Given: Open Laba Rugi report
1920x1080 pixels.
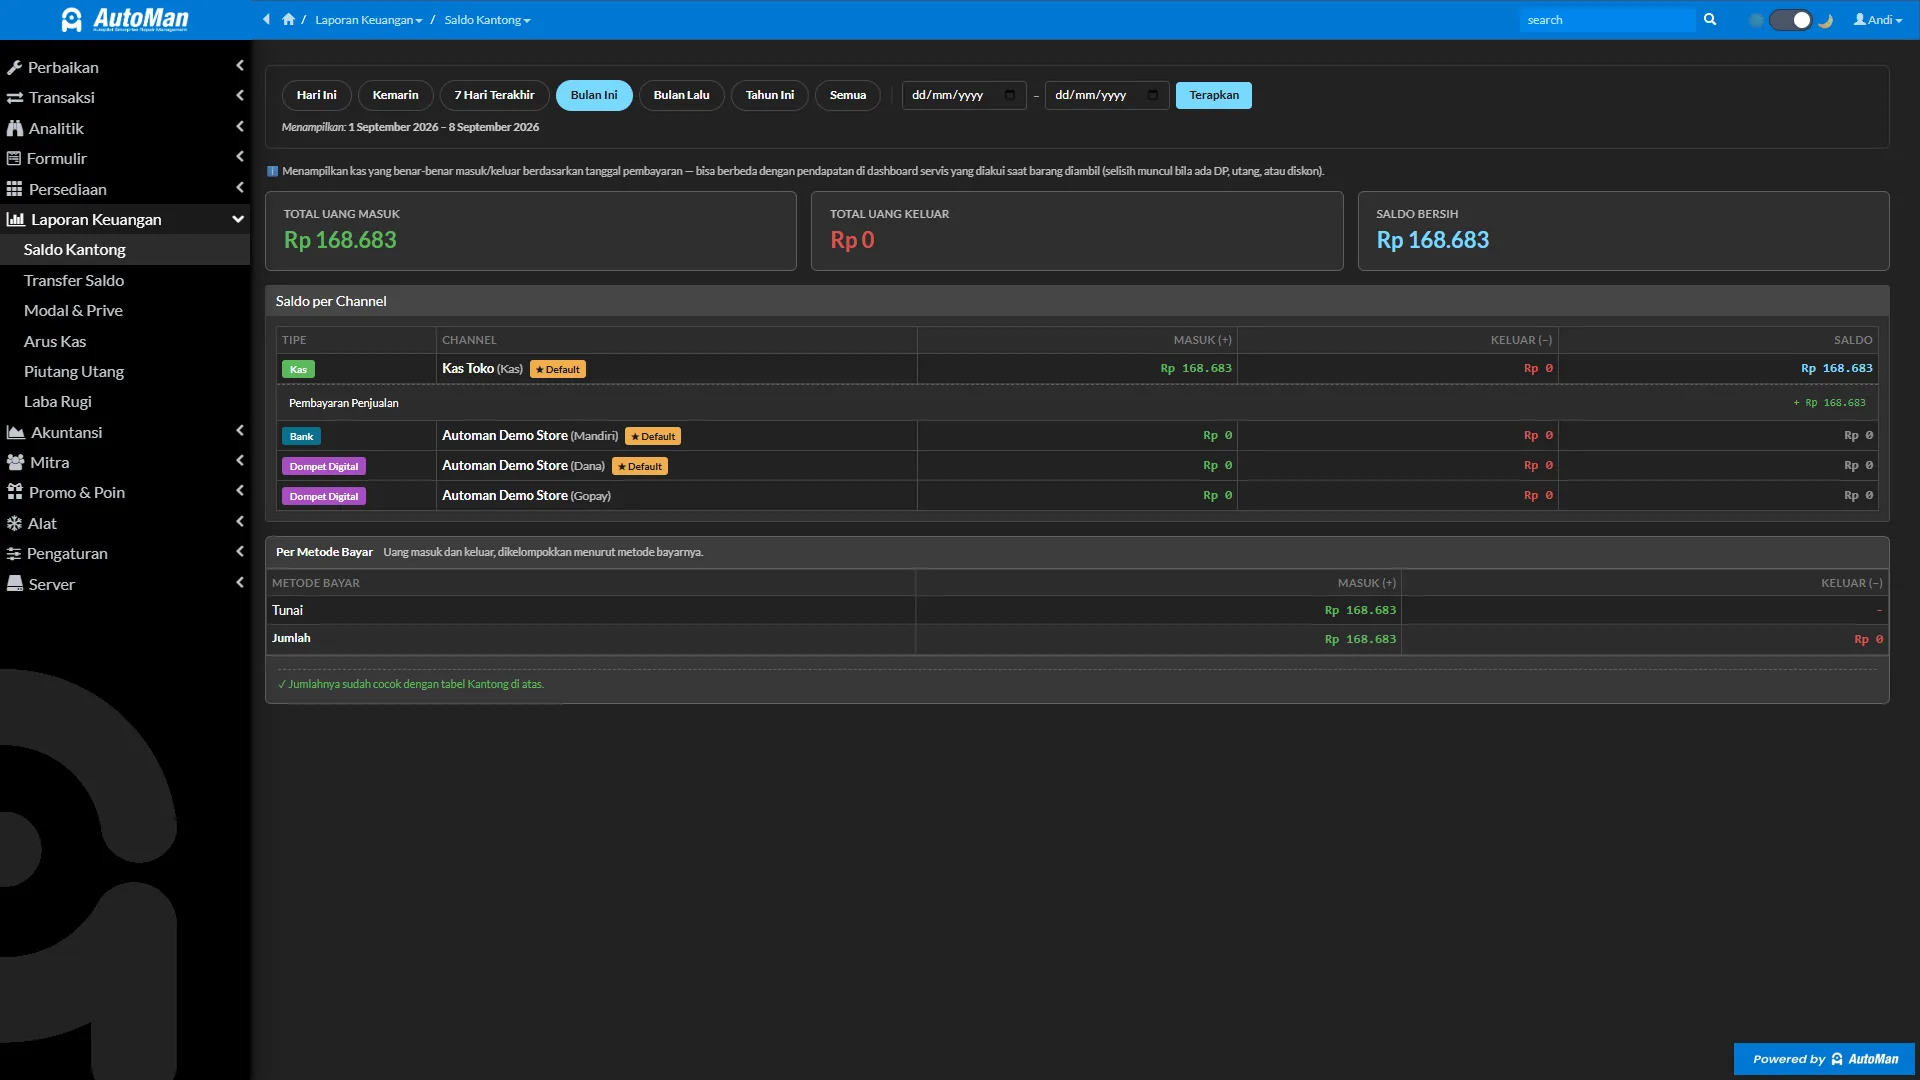Looking at the screenshot, I should [x=125, y=402].
